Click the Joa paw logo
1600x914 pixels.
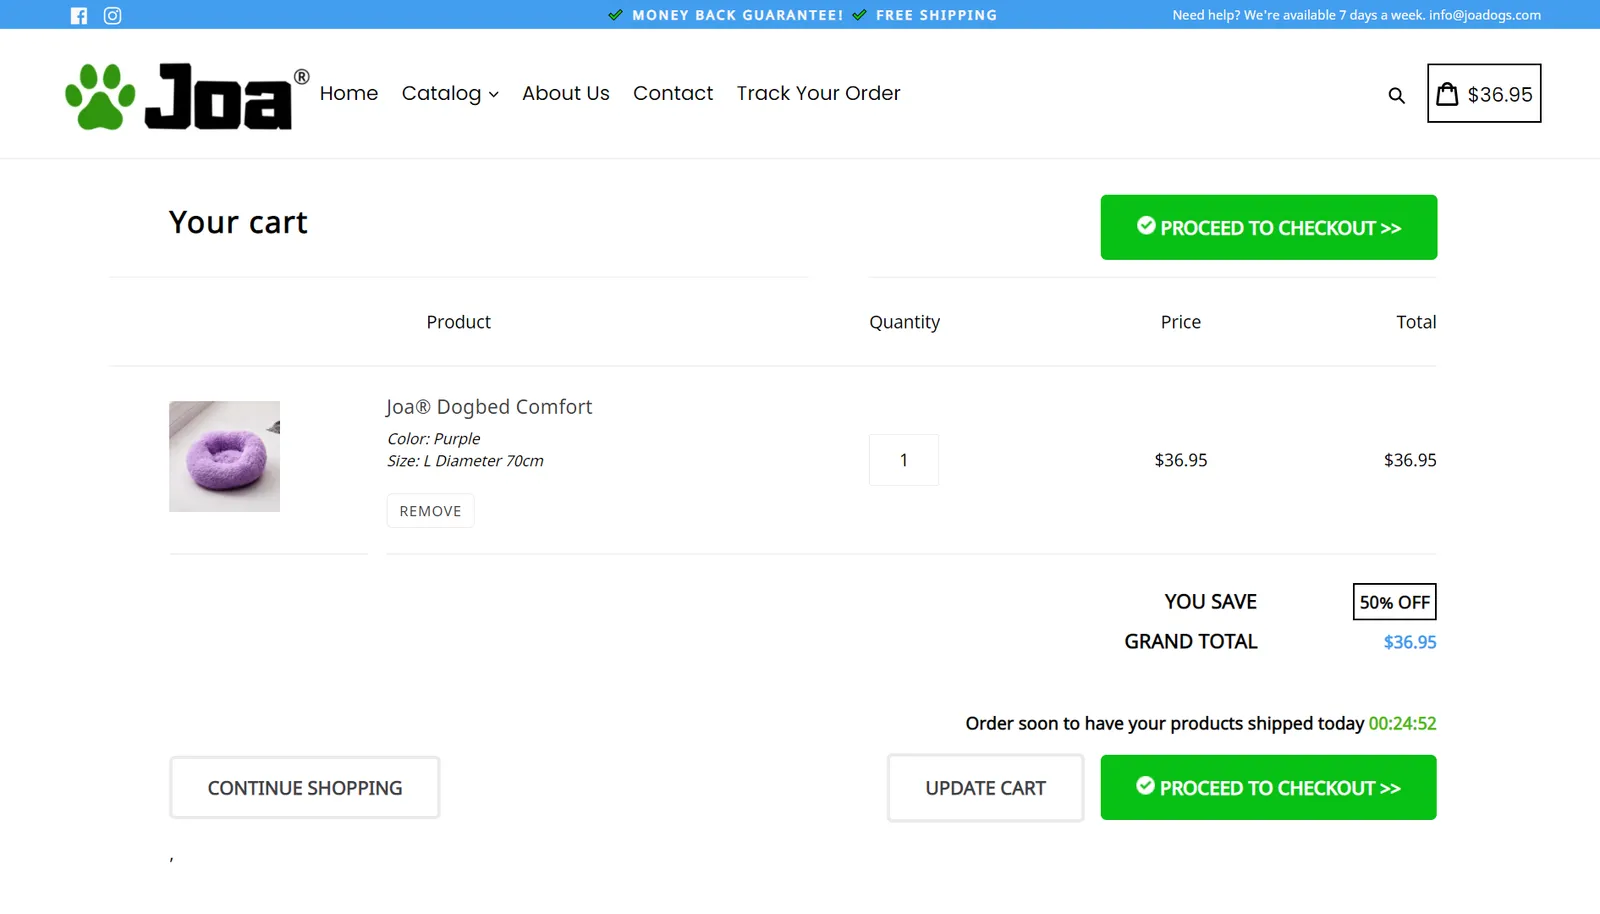point(187,97)
